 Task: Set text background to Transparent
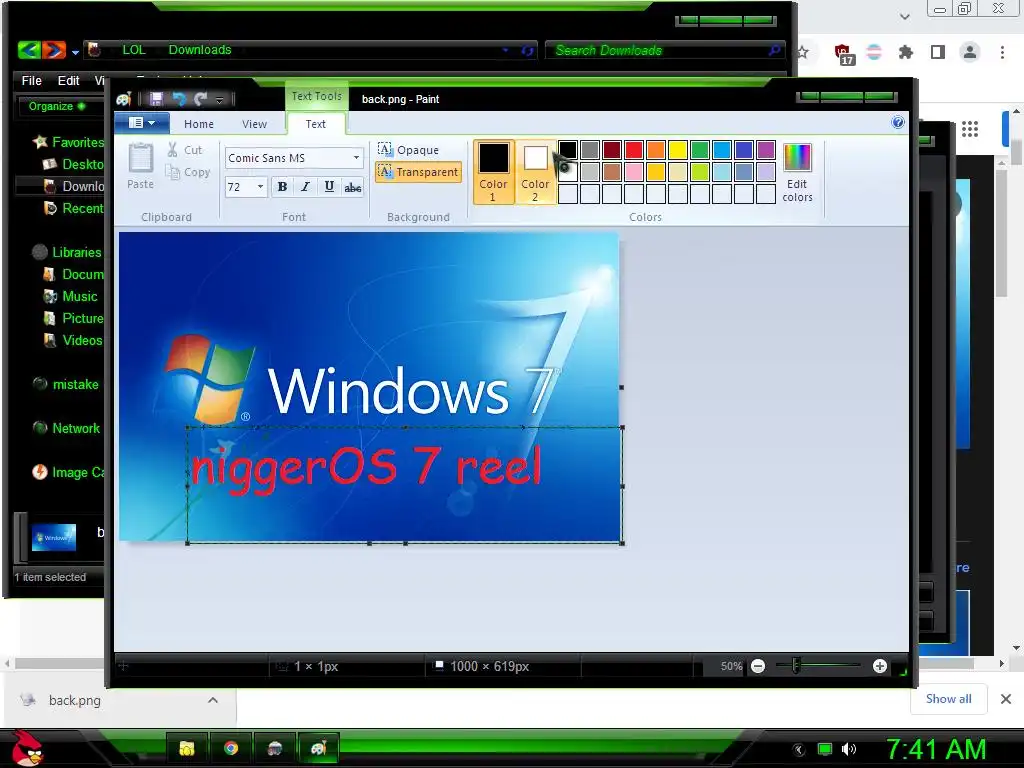[419, 172]
